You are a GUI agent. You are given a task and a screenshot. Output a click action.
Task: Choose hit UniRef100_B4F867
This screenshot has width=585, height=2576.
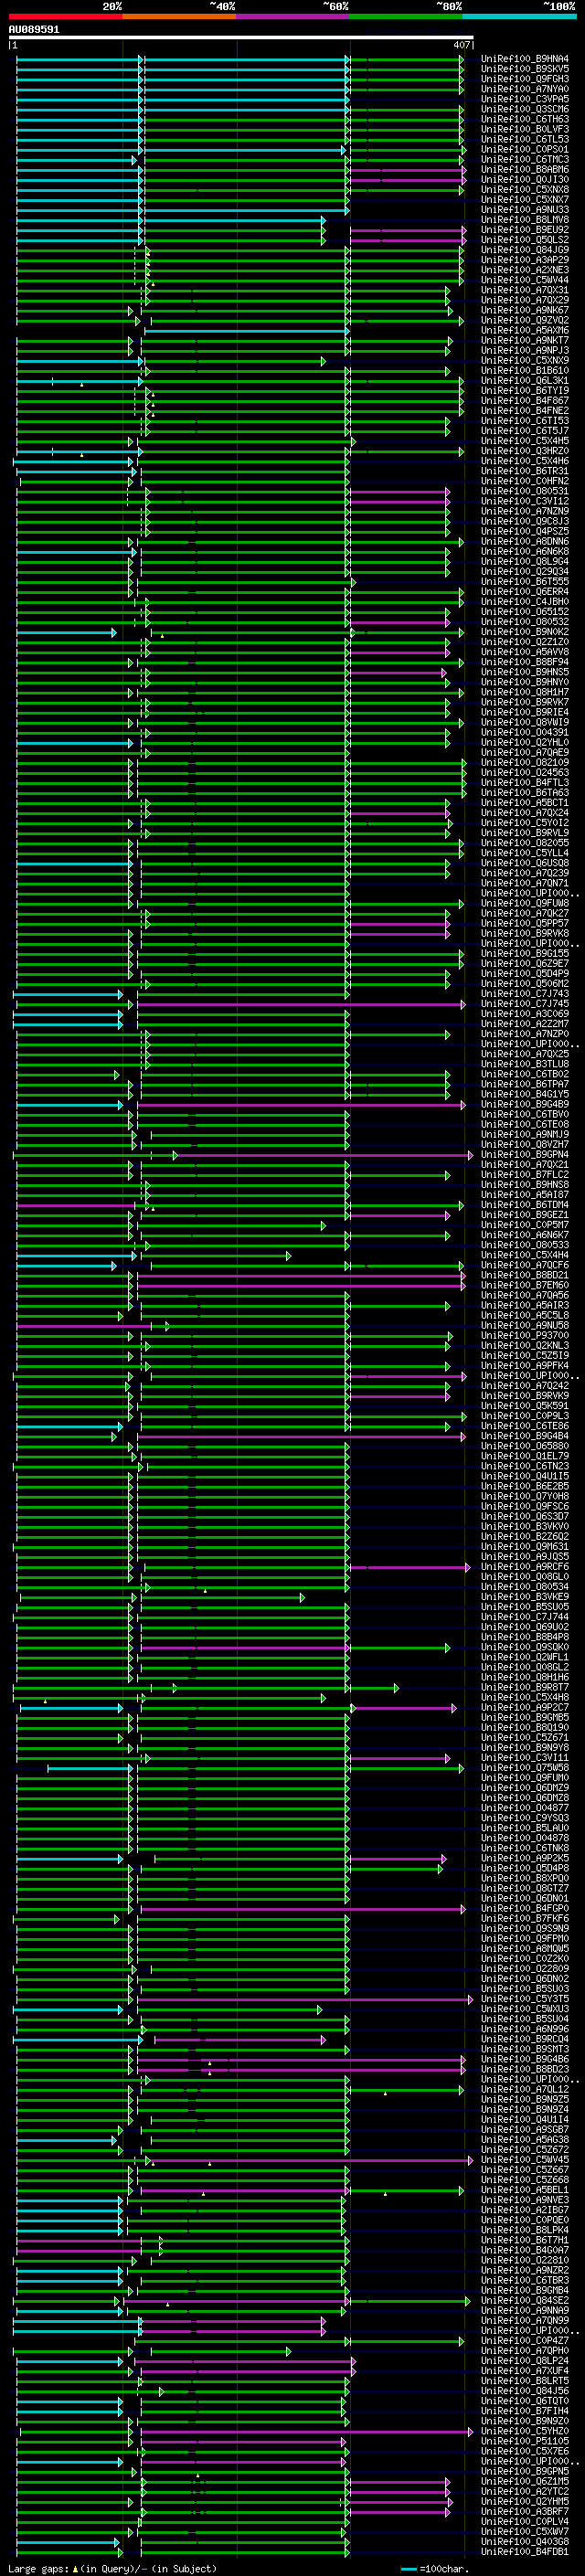point(525,401)
